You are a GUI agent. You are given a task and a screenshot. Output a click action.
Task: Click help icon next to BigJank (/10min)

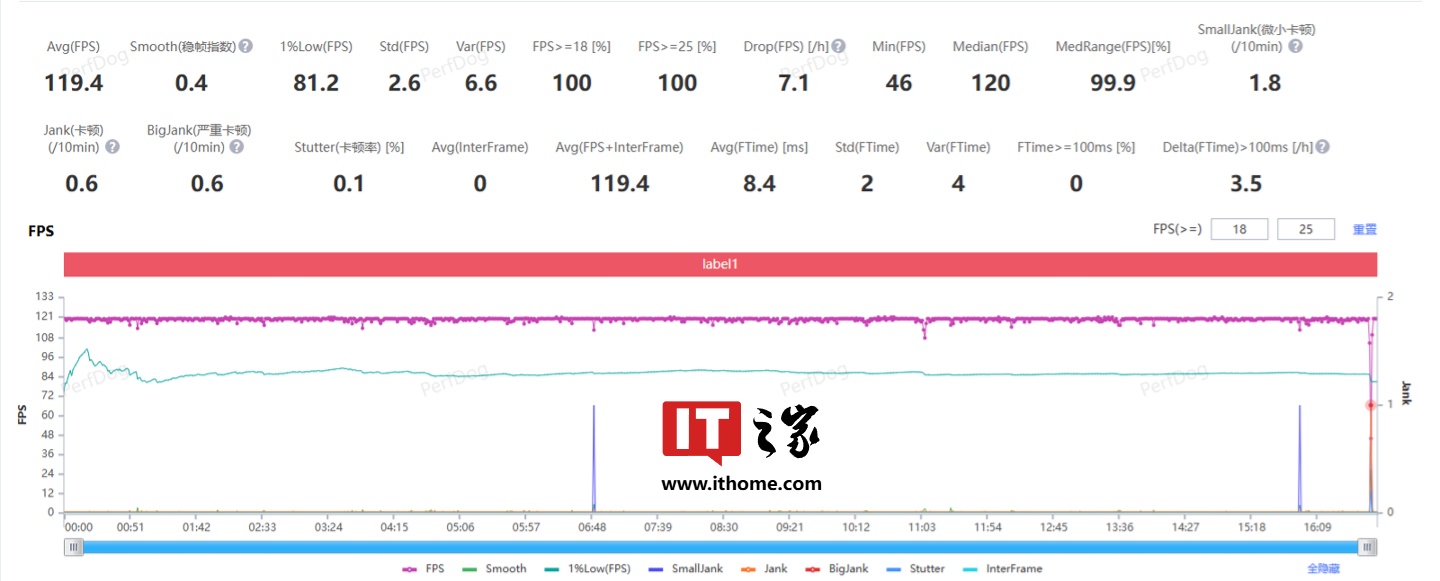[x=236, y=147]
